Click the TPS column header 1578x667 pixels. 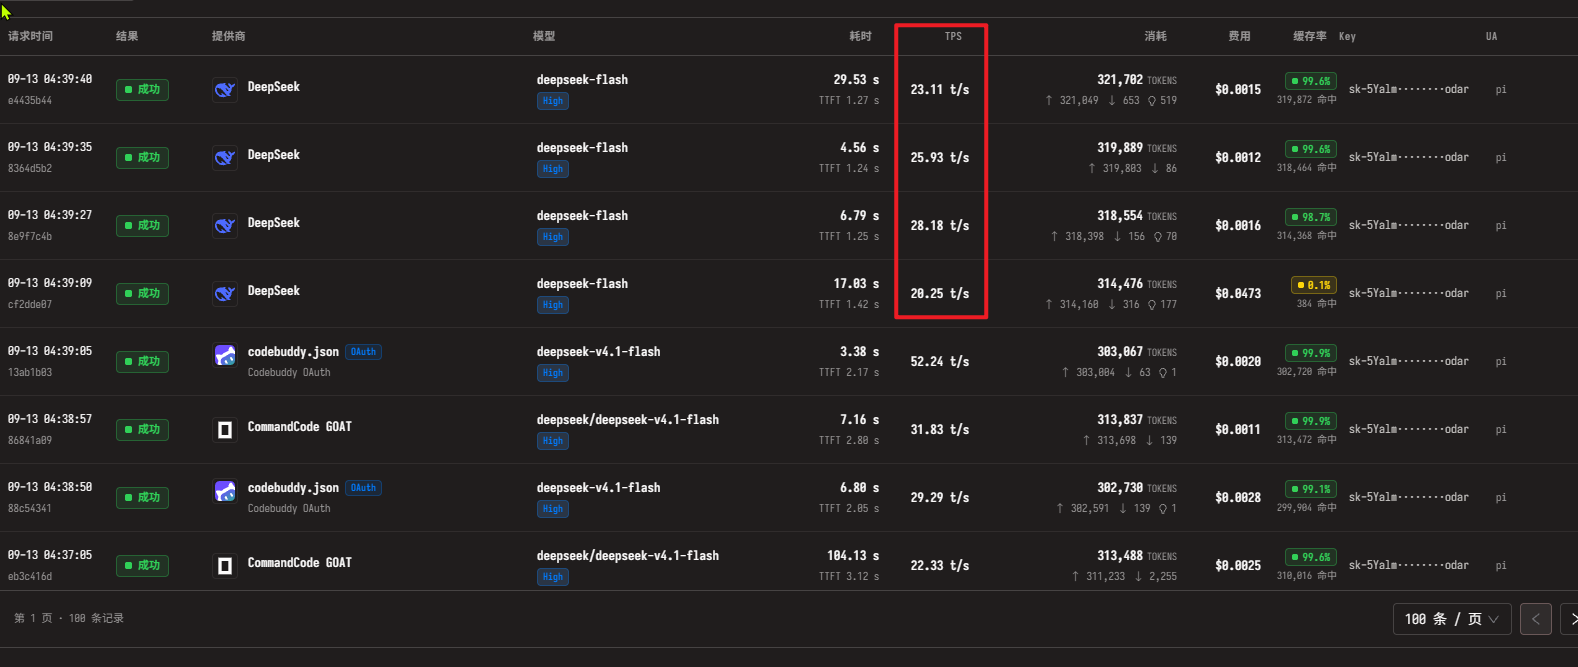pos(953,36)
